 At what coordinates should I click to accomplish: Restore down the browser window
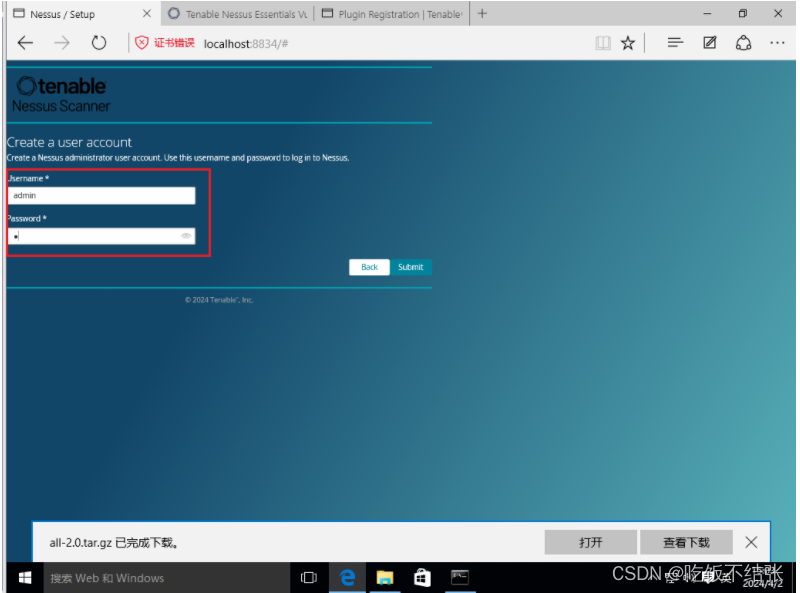pos(743,14)
